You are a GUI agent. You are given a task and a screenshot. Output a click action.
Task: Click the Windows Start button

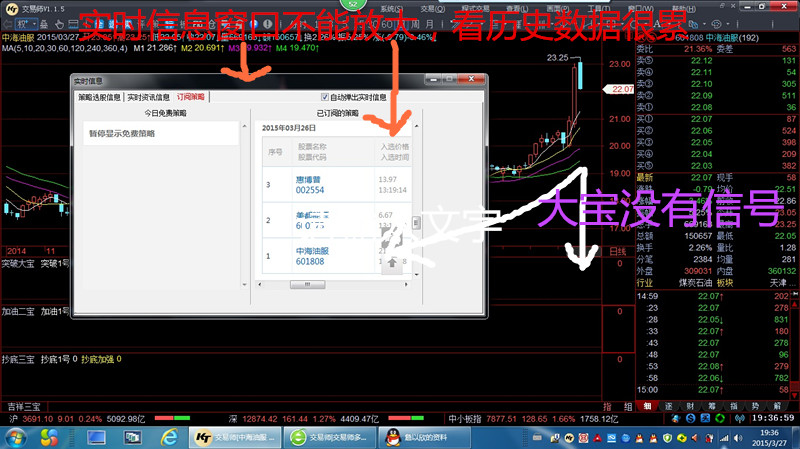click(x=20, y=437)
